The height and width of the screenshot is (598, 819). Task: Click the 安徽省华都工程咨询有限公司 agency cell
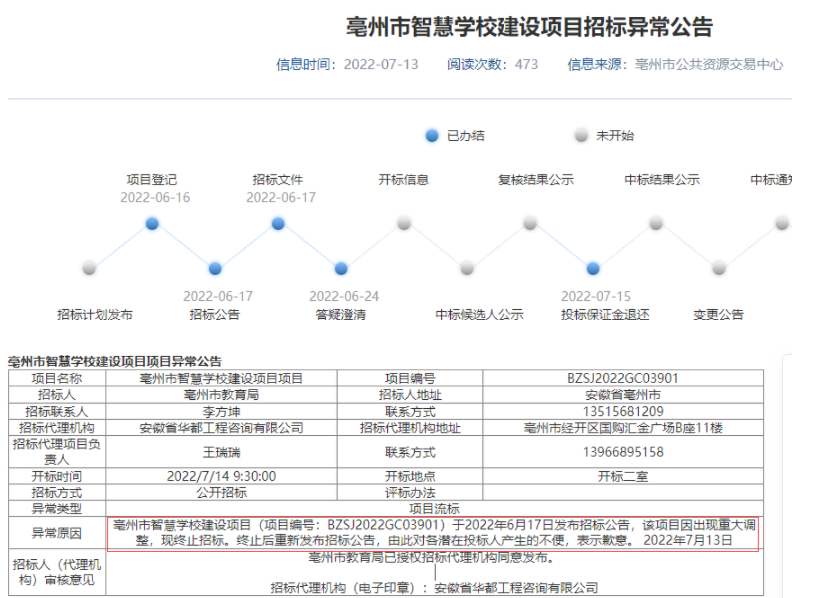[221, 427]
